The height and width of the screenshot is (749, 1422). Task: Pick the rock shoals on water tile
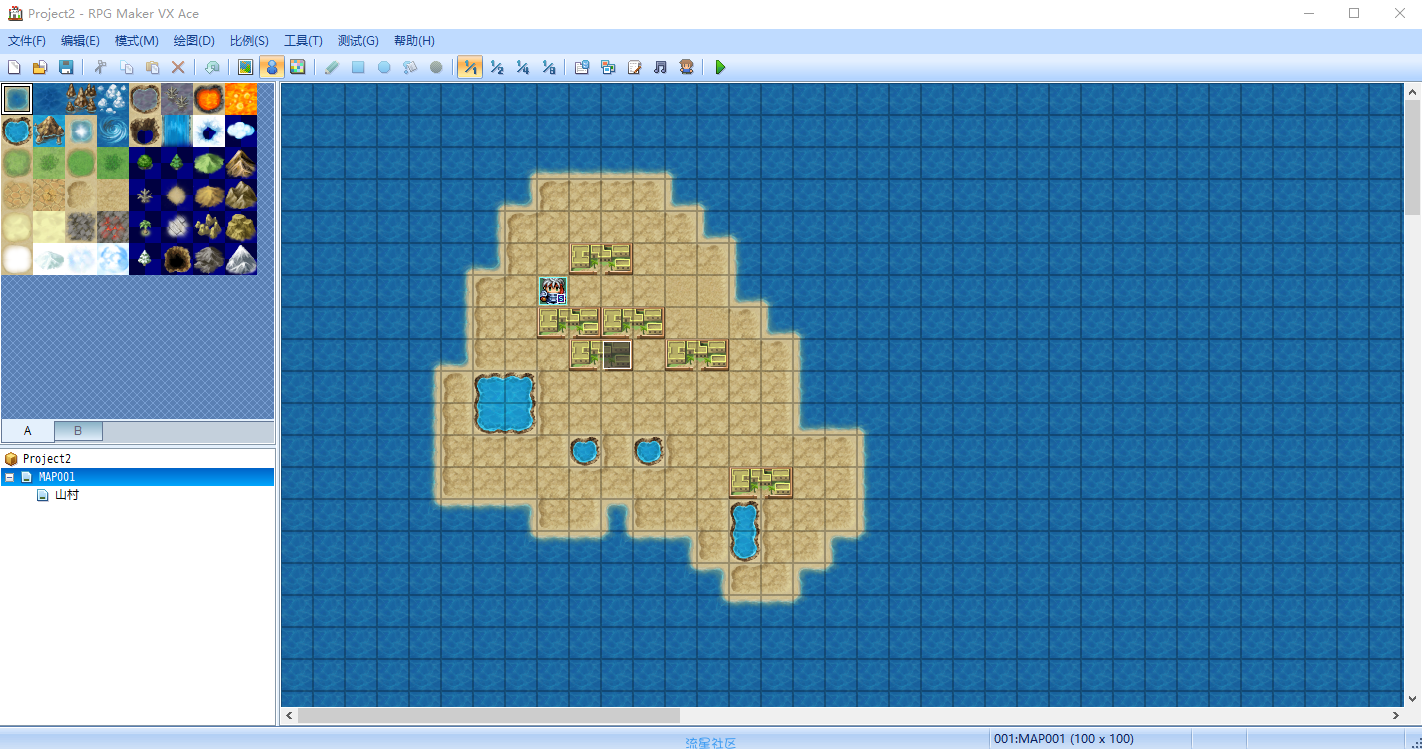pyautogui.click(x=81, y=99)
